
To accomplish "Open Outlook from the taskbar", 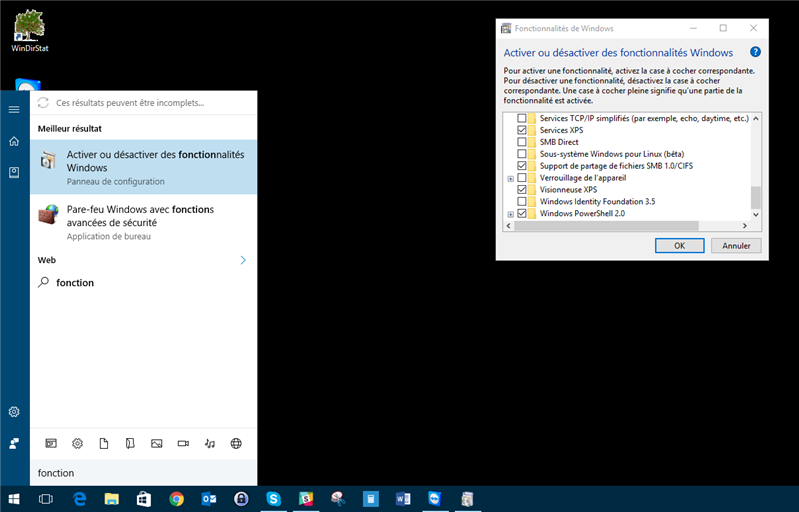I will point(209,499).
